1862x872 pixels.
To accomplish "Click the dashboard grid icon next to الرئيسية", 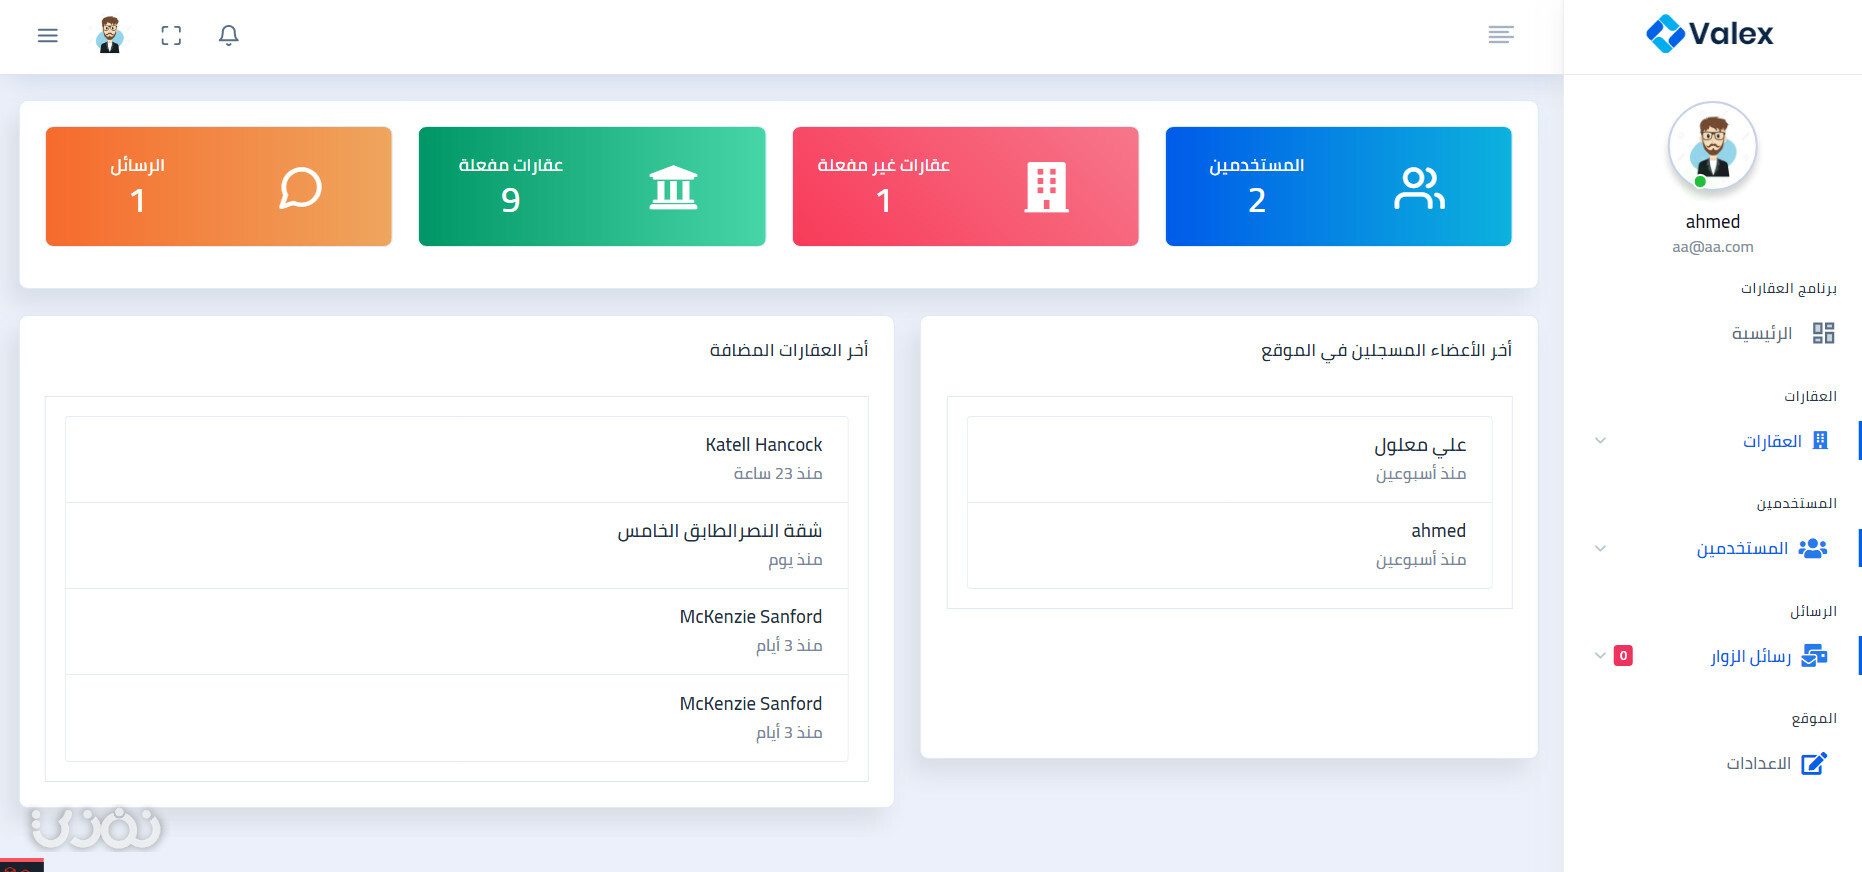I will tap(1823, 333).
